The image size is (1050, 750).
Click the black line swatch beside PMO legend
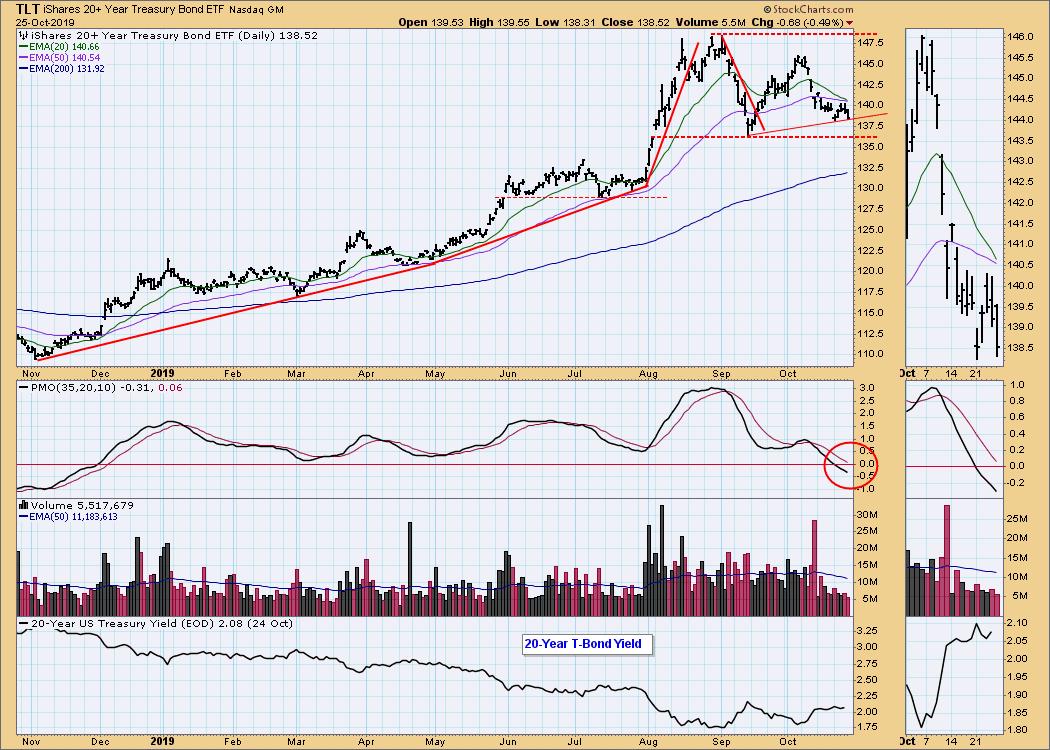23,388
